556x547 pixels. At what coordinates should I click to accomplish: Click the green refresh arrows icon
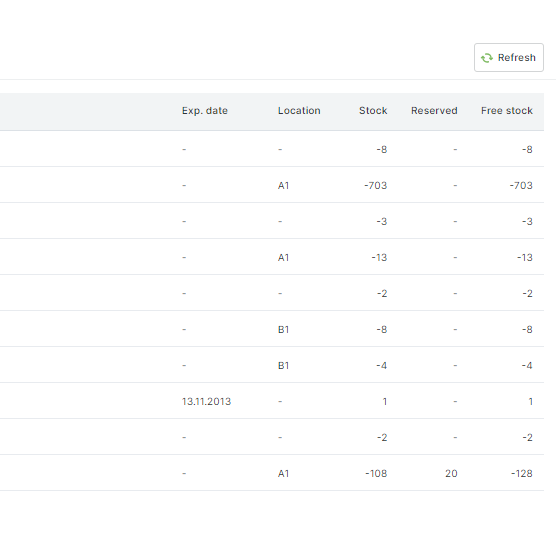(x=487, y=58)
